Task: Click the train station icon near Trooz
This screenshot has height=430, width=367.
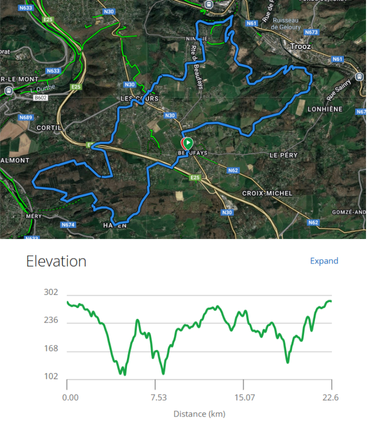Action: pos(359,77)
